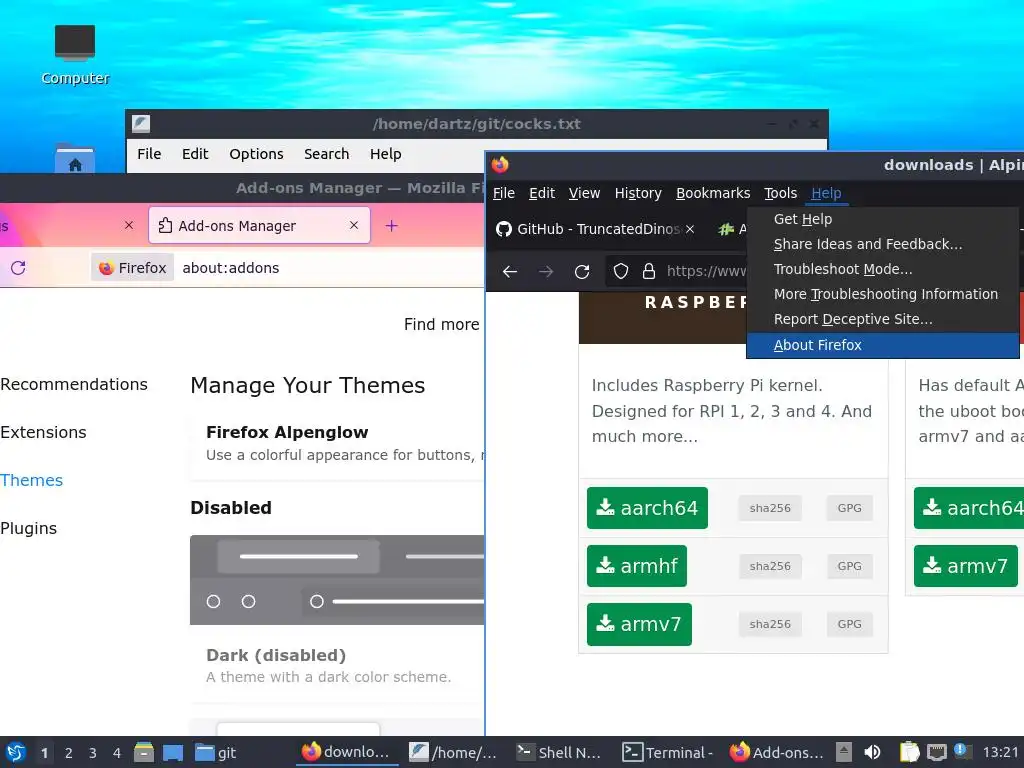
Task: Open Firefox Bookmarks menu
Action: (x=713, y=193)
